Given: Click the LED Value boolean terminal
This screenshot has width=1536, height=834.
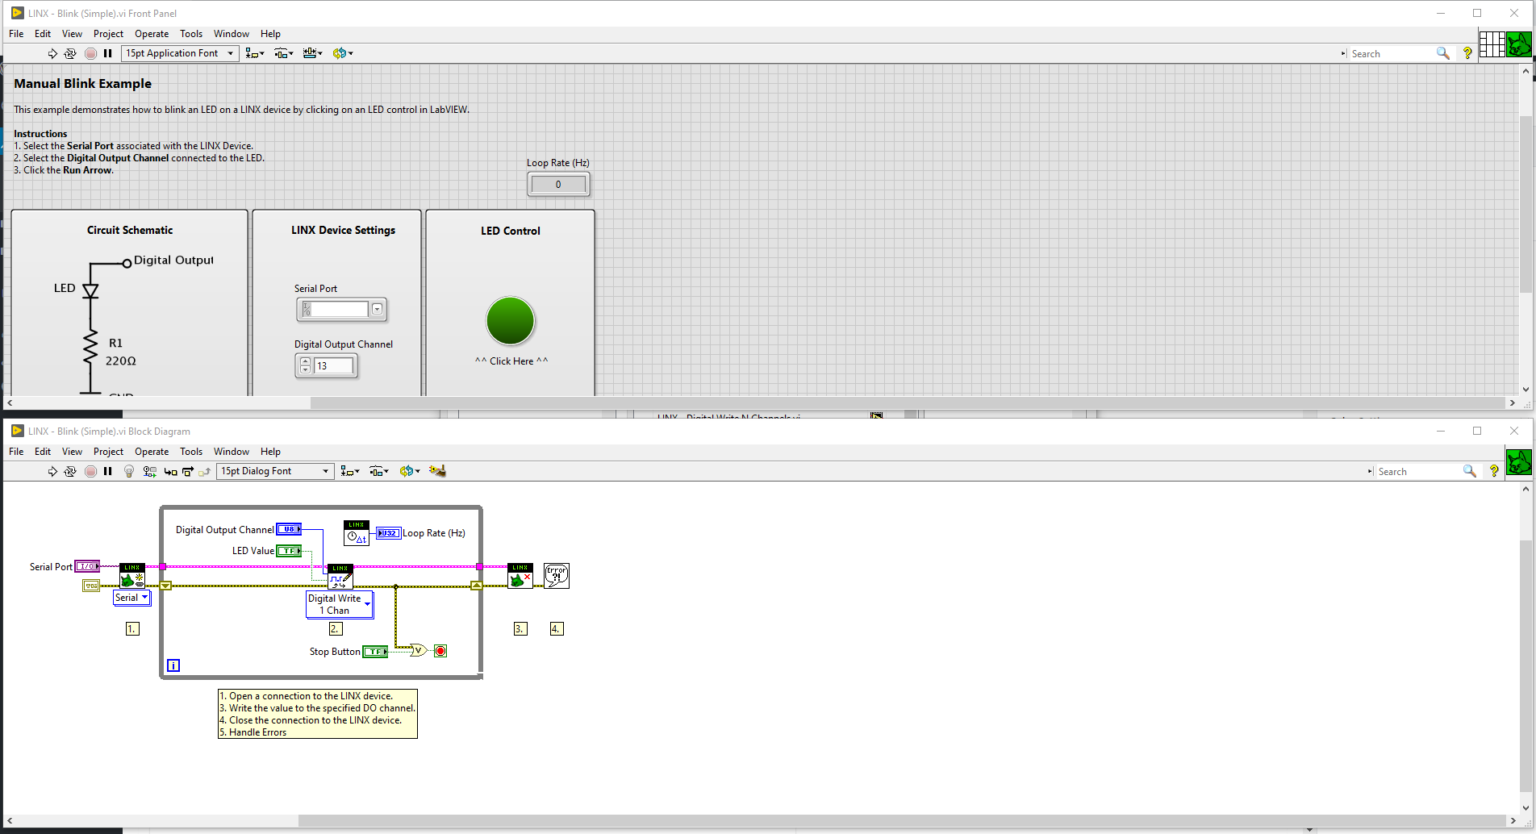Looking at the screenshot, I should (x=289, y=551).
